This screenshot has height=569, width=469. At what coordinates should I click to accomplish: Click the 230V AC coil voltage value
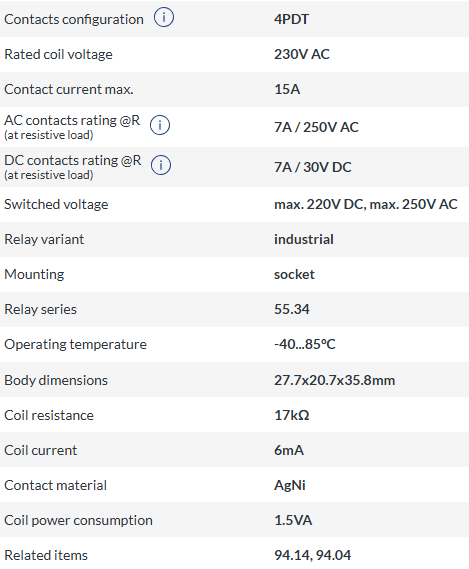tap(302, 54)
